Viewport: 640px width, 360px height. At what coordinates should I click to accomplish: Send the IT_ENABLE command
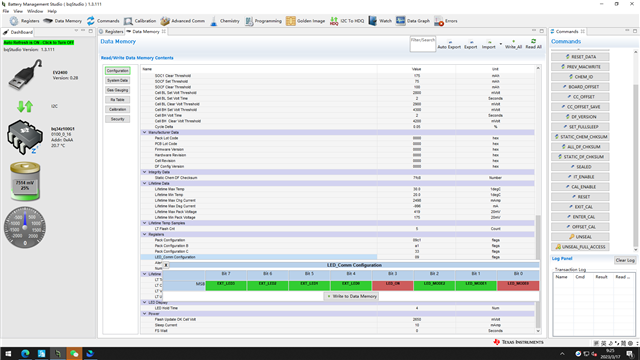point(580,177)
